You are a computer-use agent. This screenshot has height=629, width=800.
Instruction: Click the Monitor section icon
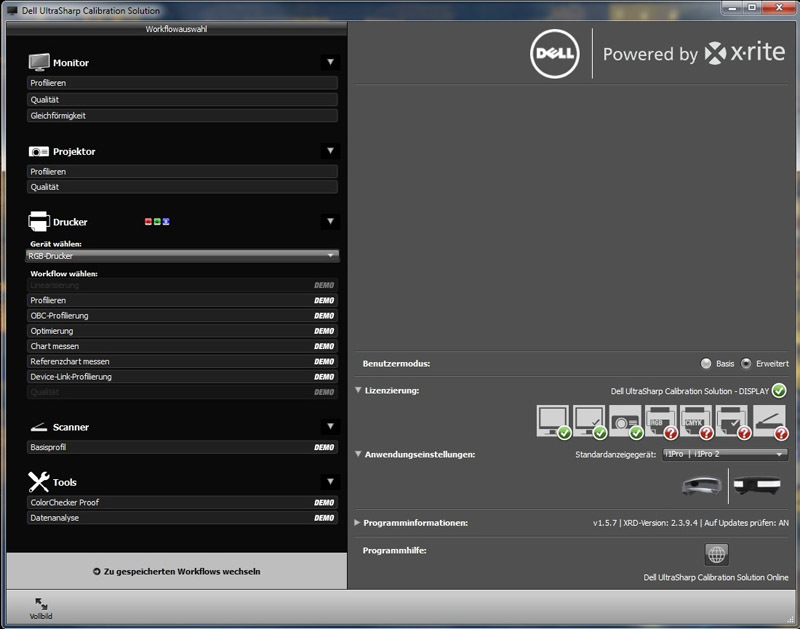(39, 62)
